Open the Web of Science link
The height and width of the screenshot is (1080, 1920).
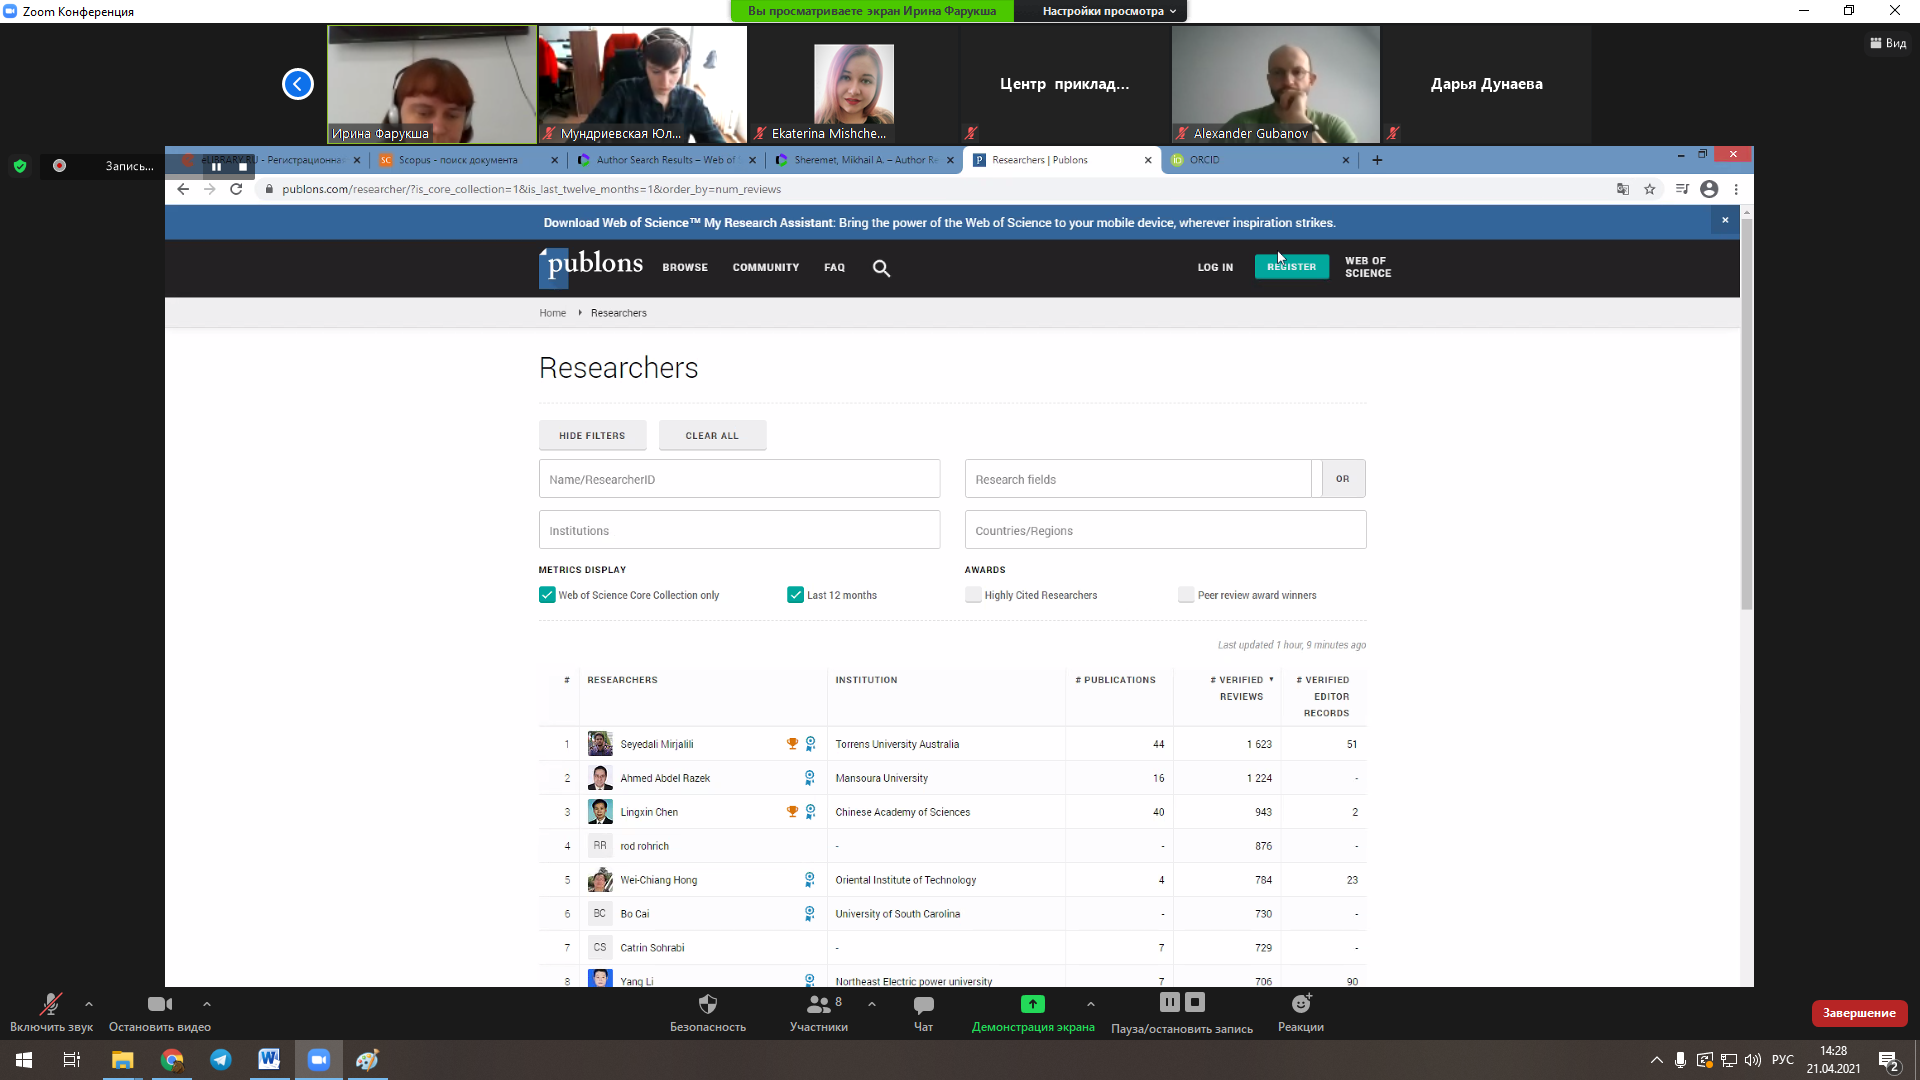1368,267
